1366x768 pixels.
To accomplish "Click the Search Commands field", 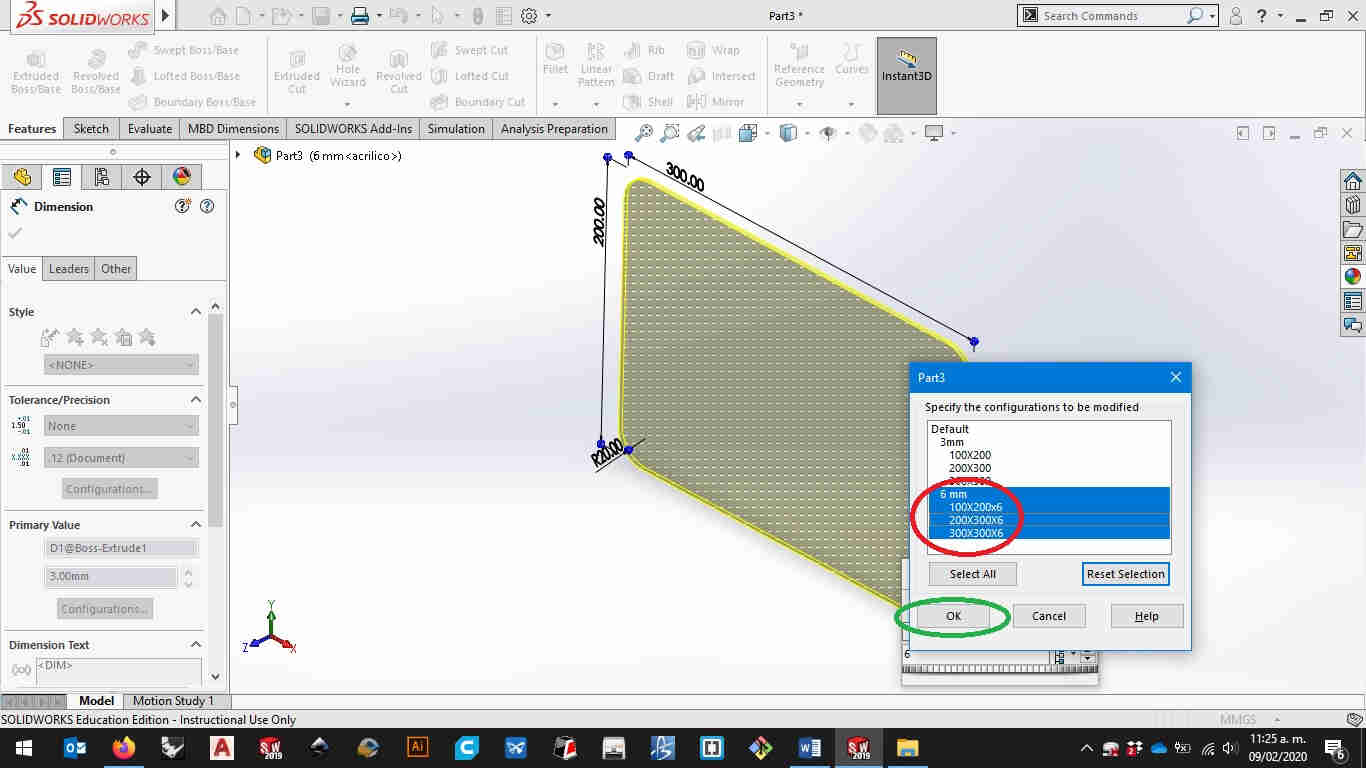I will click(x=1112, y=16).
